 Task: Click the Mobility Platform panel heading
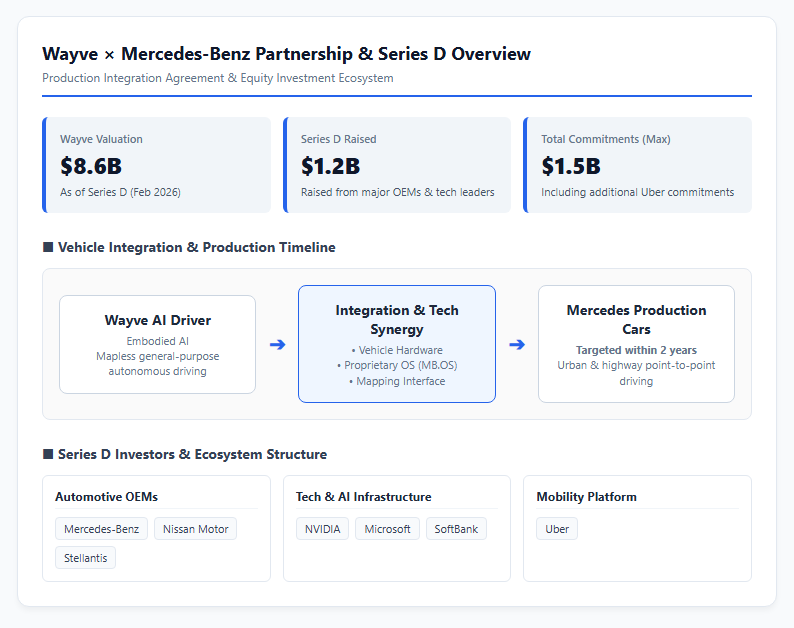tap(586, 497)
